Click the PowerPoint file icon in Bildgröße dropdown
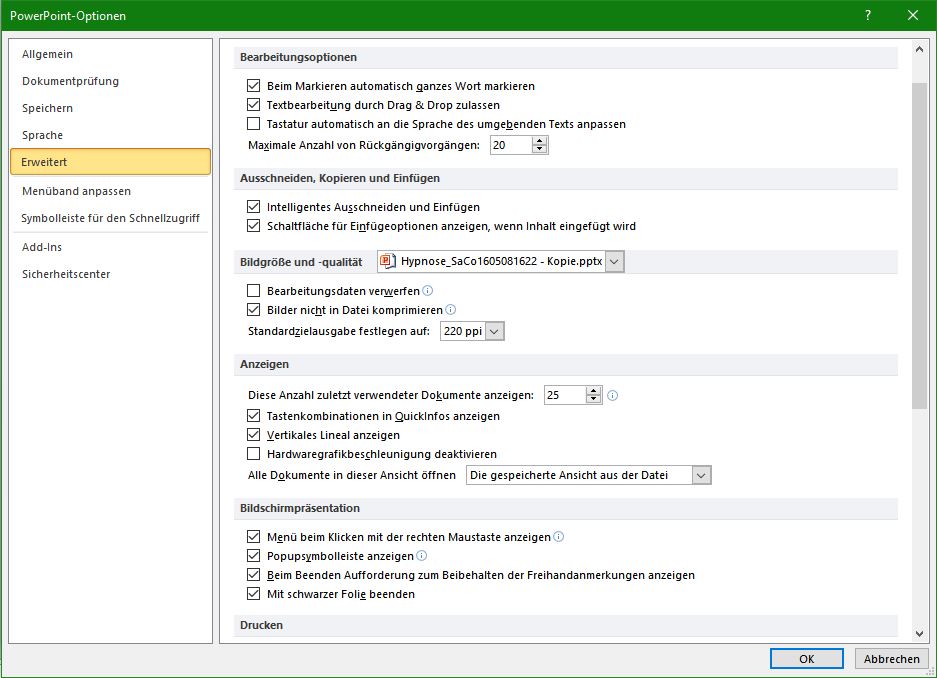937x678 pixels. click(388, 261)
